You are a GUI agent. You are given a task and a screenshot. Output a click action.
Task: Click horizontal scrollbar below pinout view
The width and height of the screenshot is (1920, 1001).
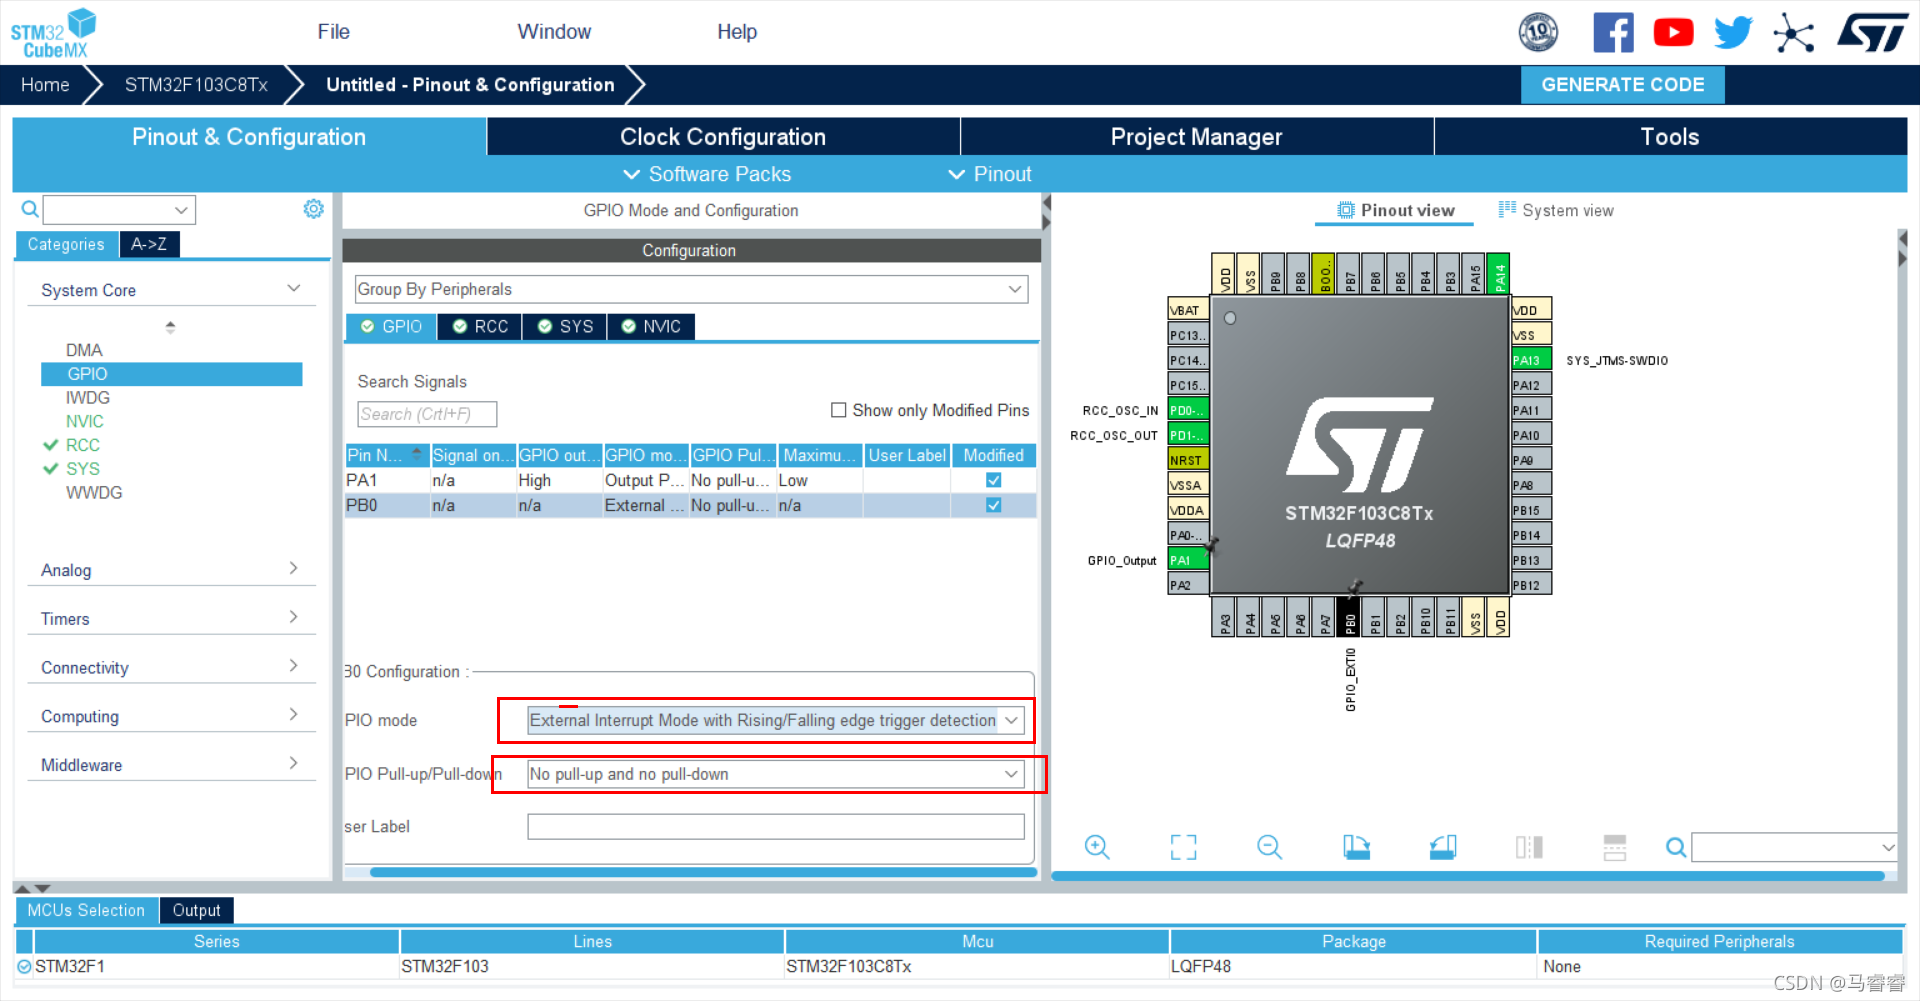(x=1468, y=876)
